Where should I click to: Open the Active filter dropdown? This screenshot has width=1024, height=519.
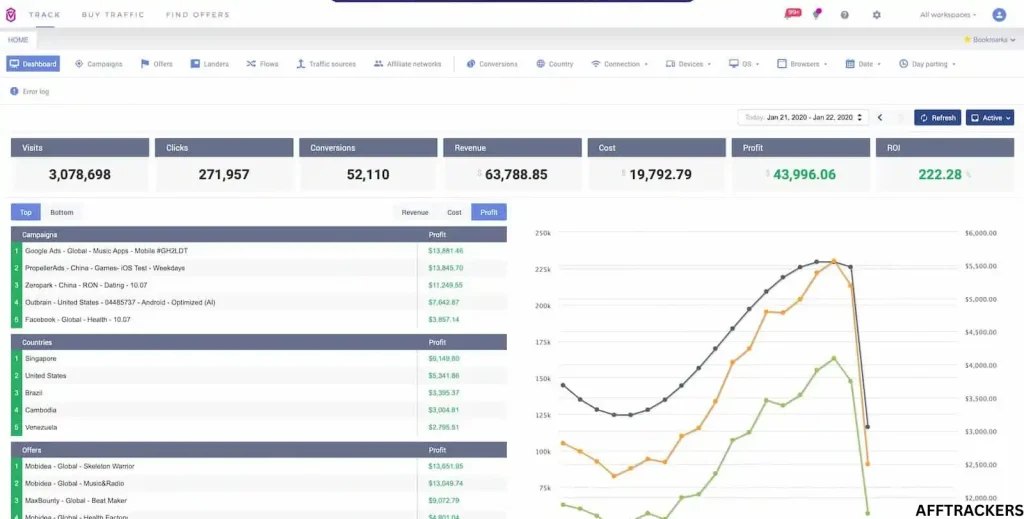point(990,118)
